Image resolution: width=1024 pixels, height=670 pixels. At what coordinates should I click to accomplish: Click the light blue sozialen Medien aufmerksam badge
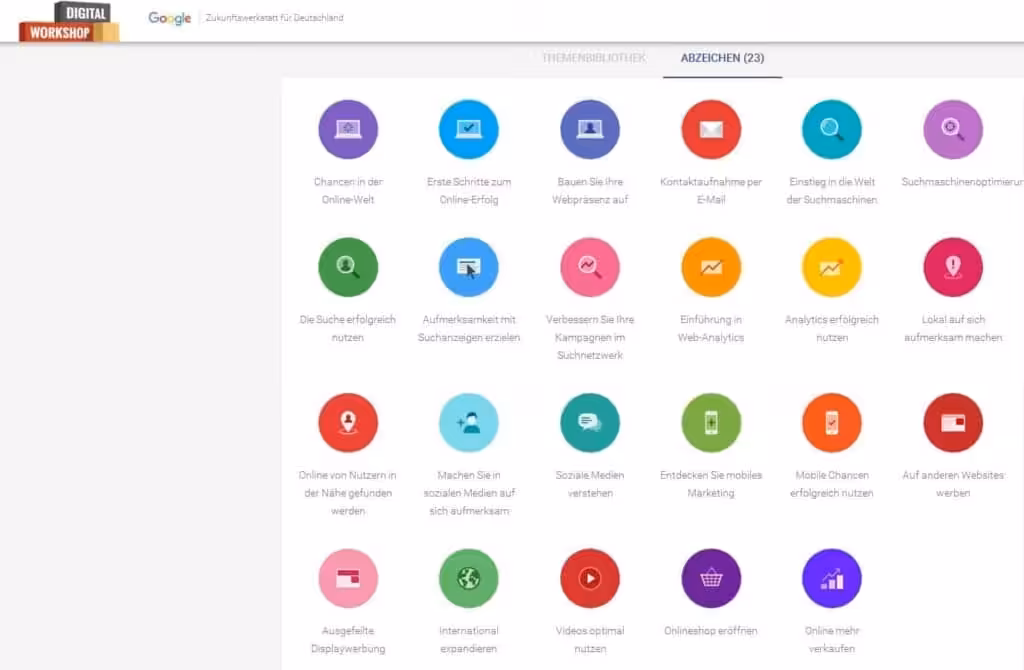click(469, 423)
